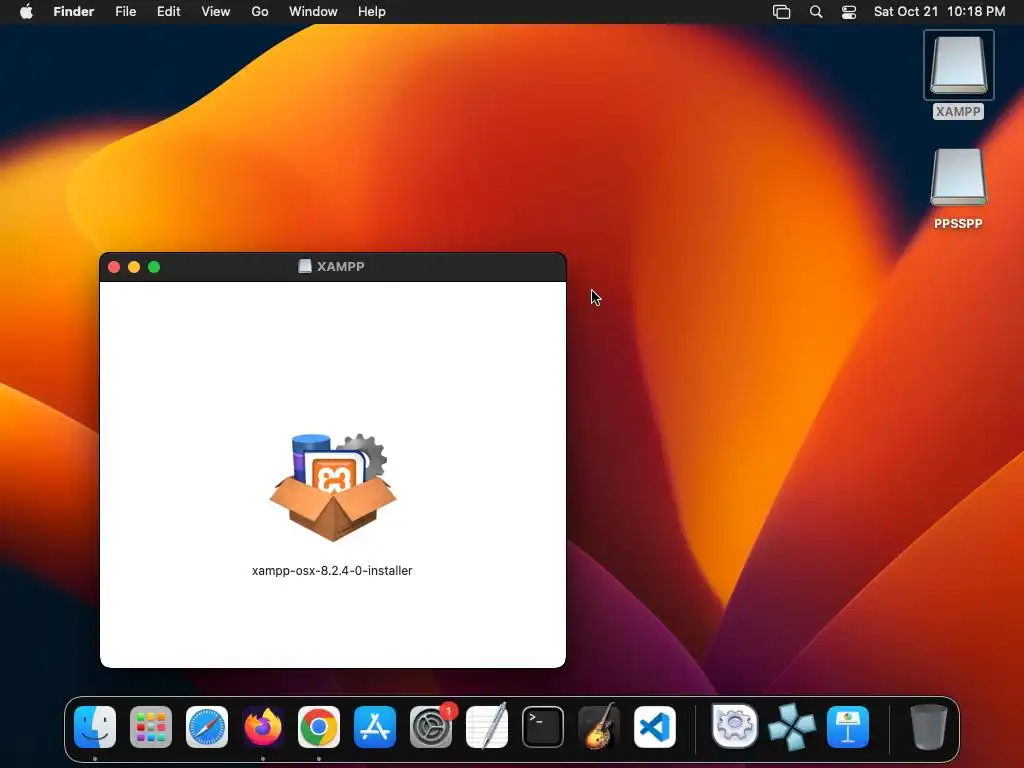Open the File menu
Viewport: 1024px width, 768px height.
(125, 12)
